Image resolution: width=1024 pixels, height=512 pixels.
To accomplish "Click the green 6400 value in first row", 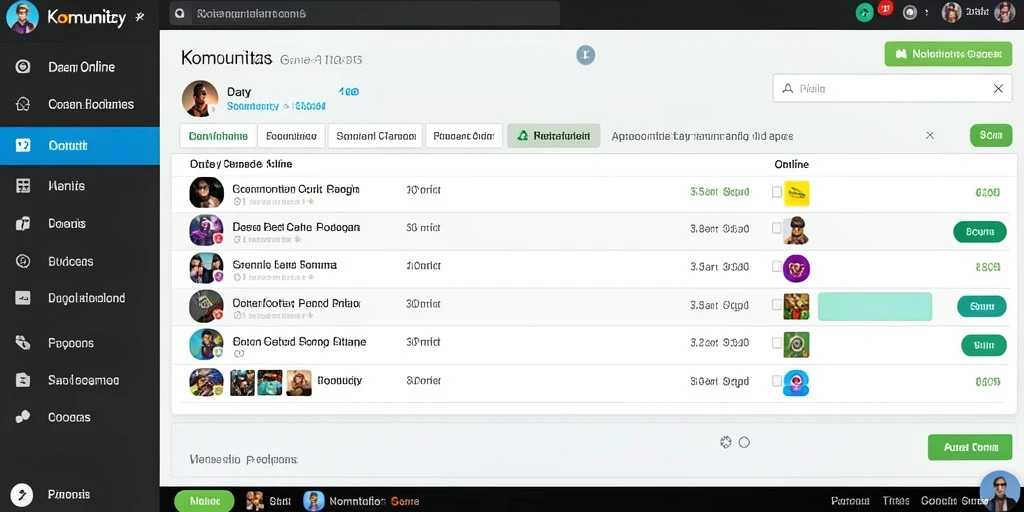I will click(987, 192).
